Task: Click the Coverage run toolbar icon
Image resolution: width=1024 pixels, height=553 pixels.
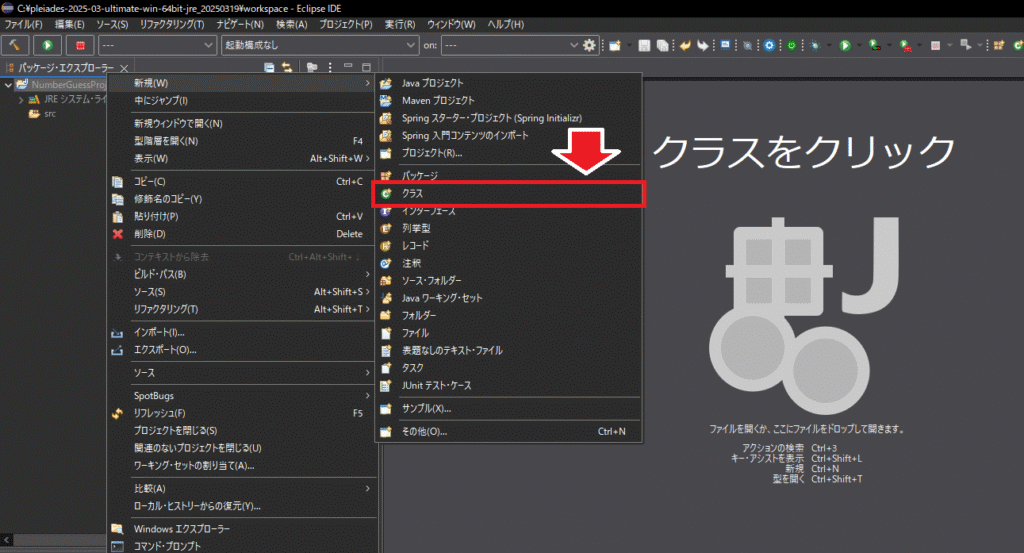Action: click(875, 45)
